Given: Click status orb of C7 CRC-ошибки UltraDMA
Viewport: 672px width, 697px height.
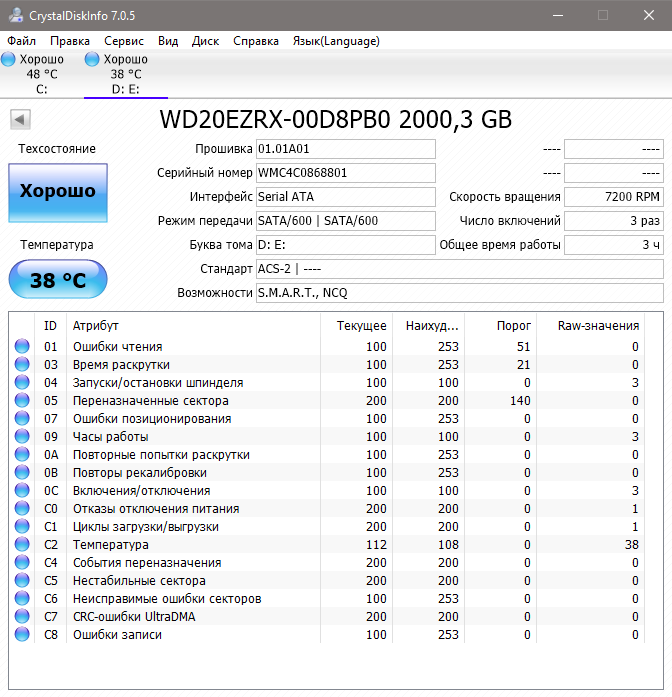Looking at the screenshot, I should click(22, 617).
